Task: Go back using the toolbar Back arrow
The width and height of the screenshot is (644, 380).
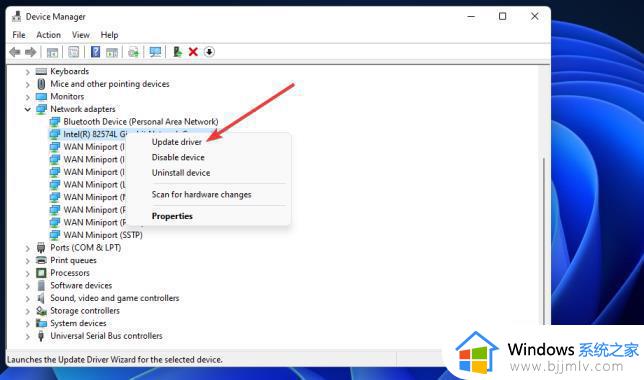Action: (15, 52)
